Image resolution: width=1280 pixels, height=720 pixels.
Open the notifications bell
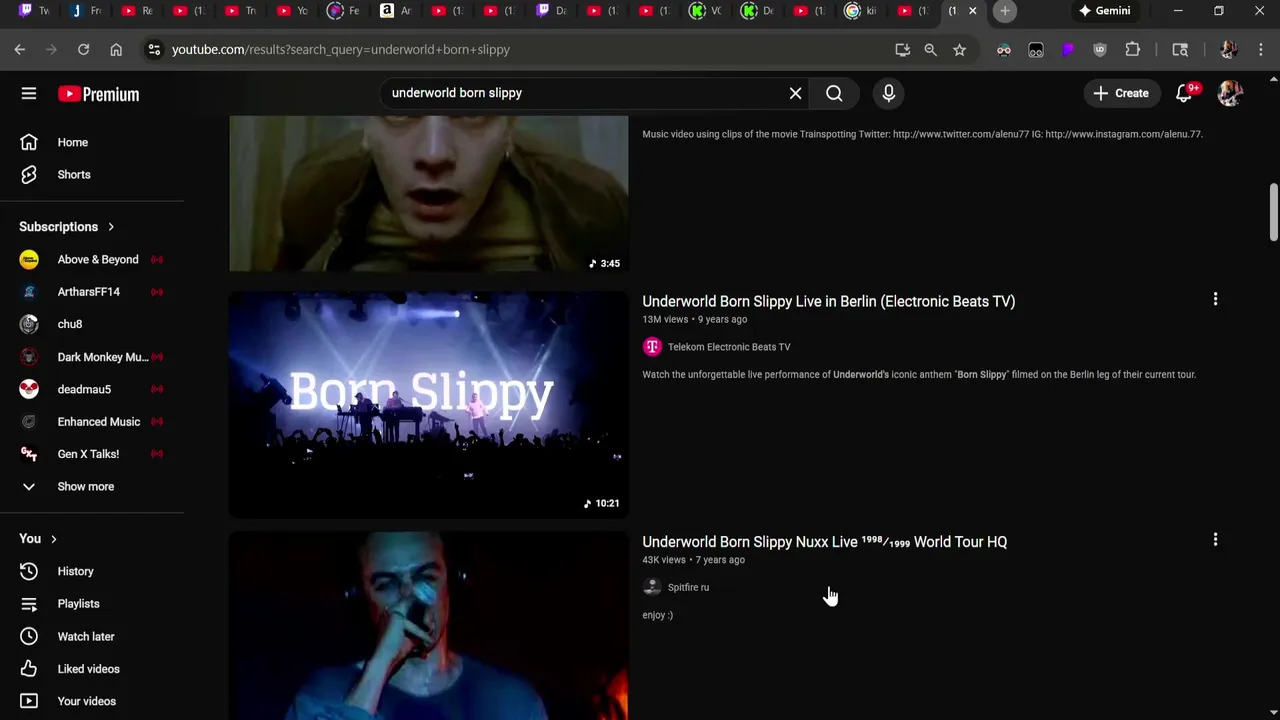point(1184,93)
